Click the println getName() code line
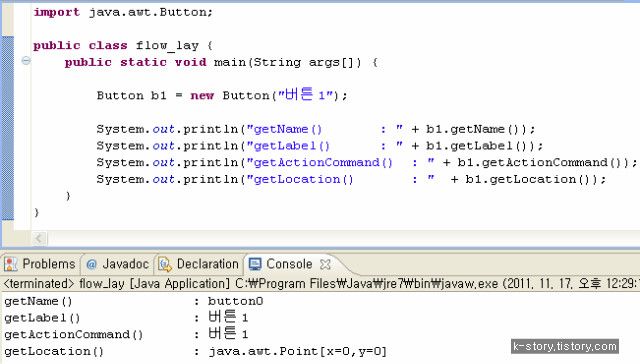This screenshot has height=364, width=640. [x=316, y=129]
